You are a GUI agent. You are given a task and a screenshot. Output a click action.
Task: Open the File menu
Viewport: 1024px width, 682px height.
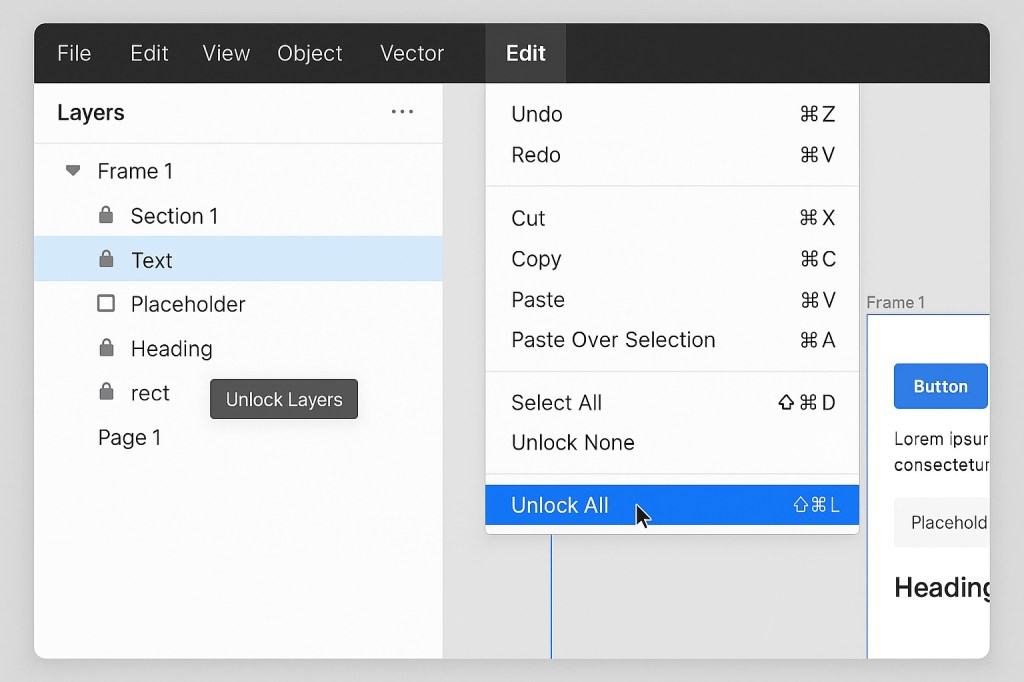(x=74, y=53)
